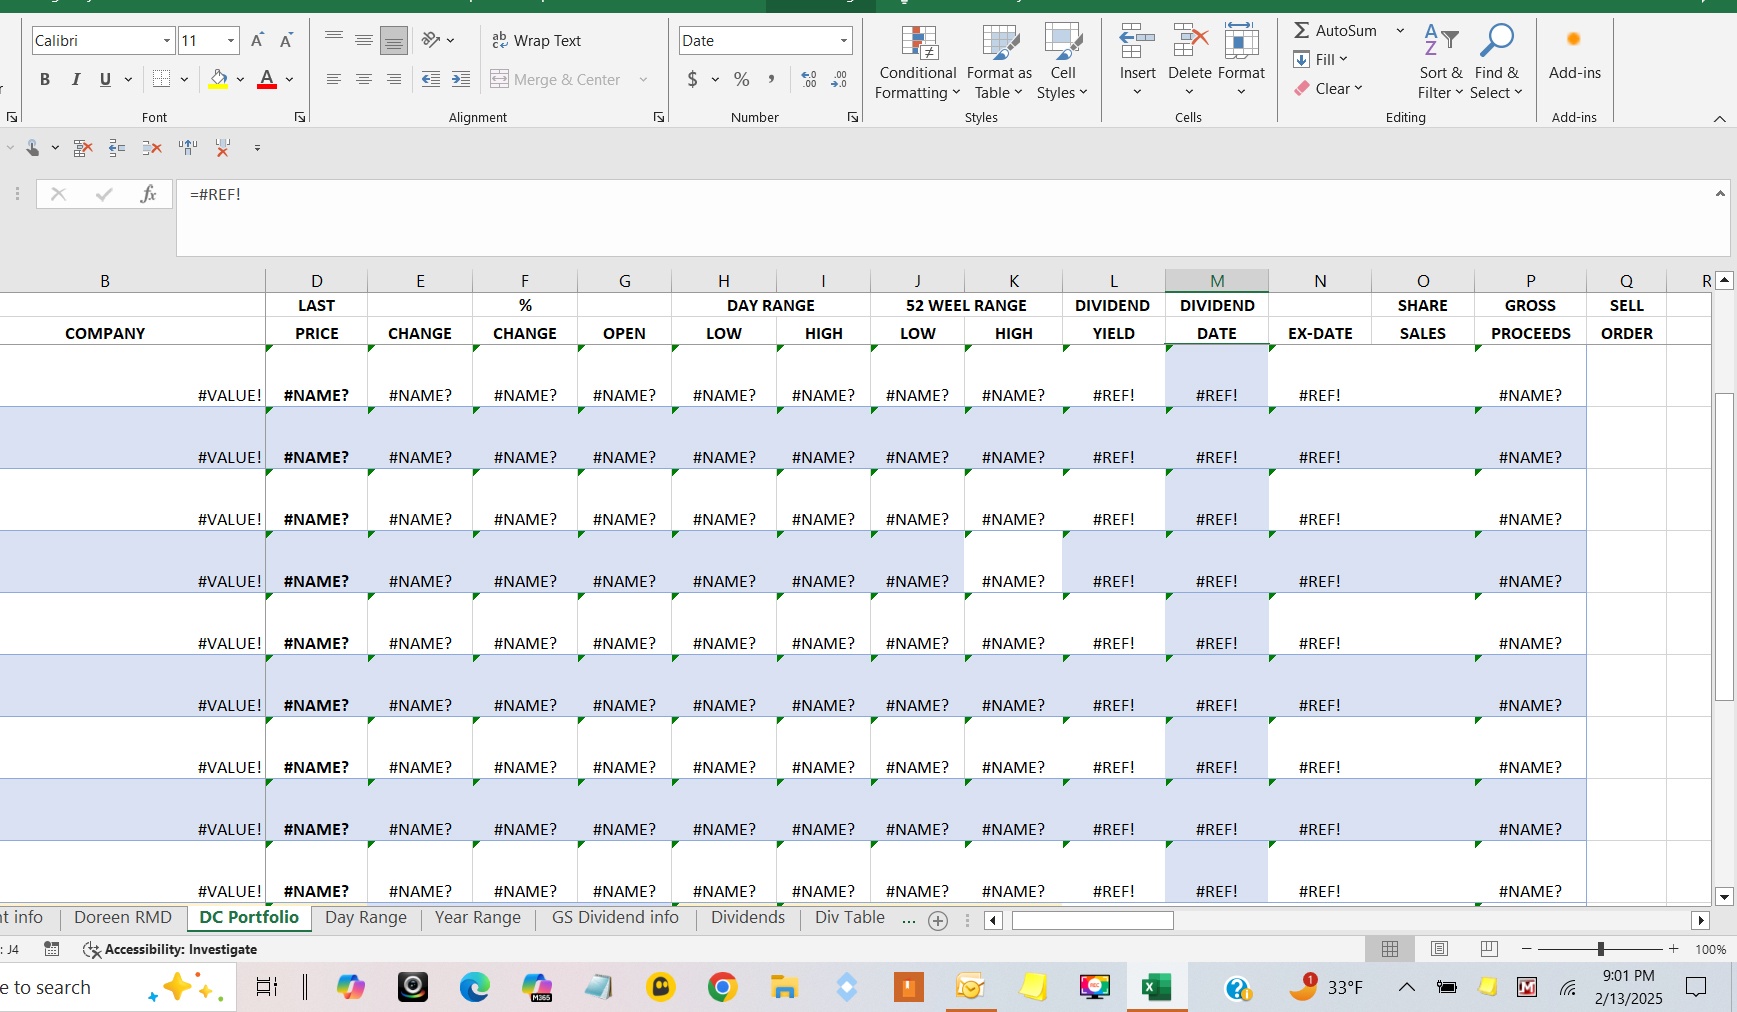Screen dimensions: 1737x1012
Task: Open Excel from the taskbar
Action: point(1156,988)
